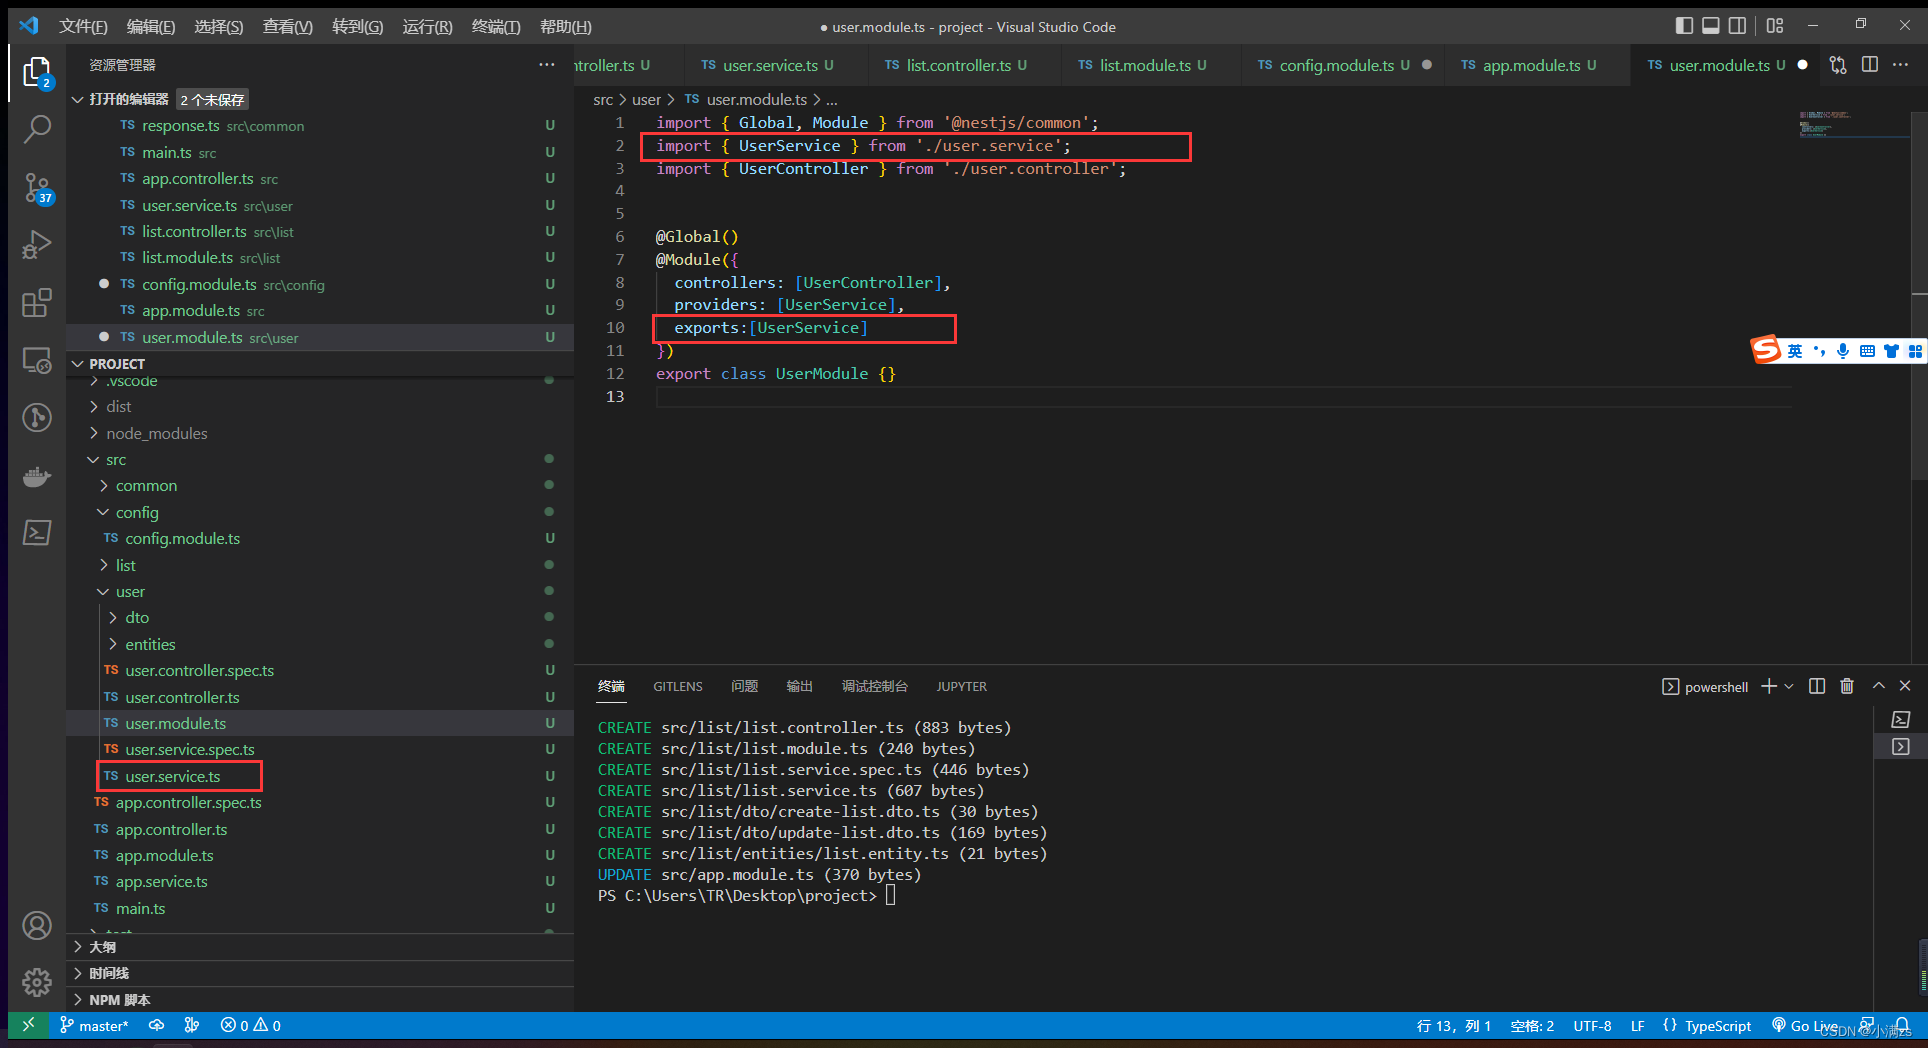This screenshot has height=1048, width=1928.
Task: Open the Accounts icon in activity bar
Action: (37, 925)
